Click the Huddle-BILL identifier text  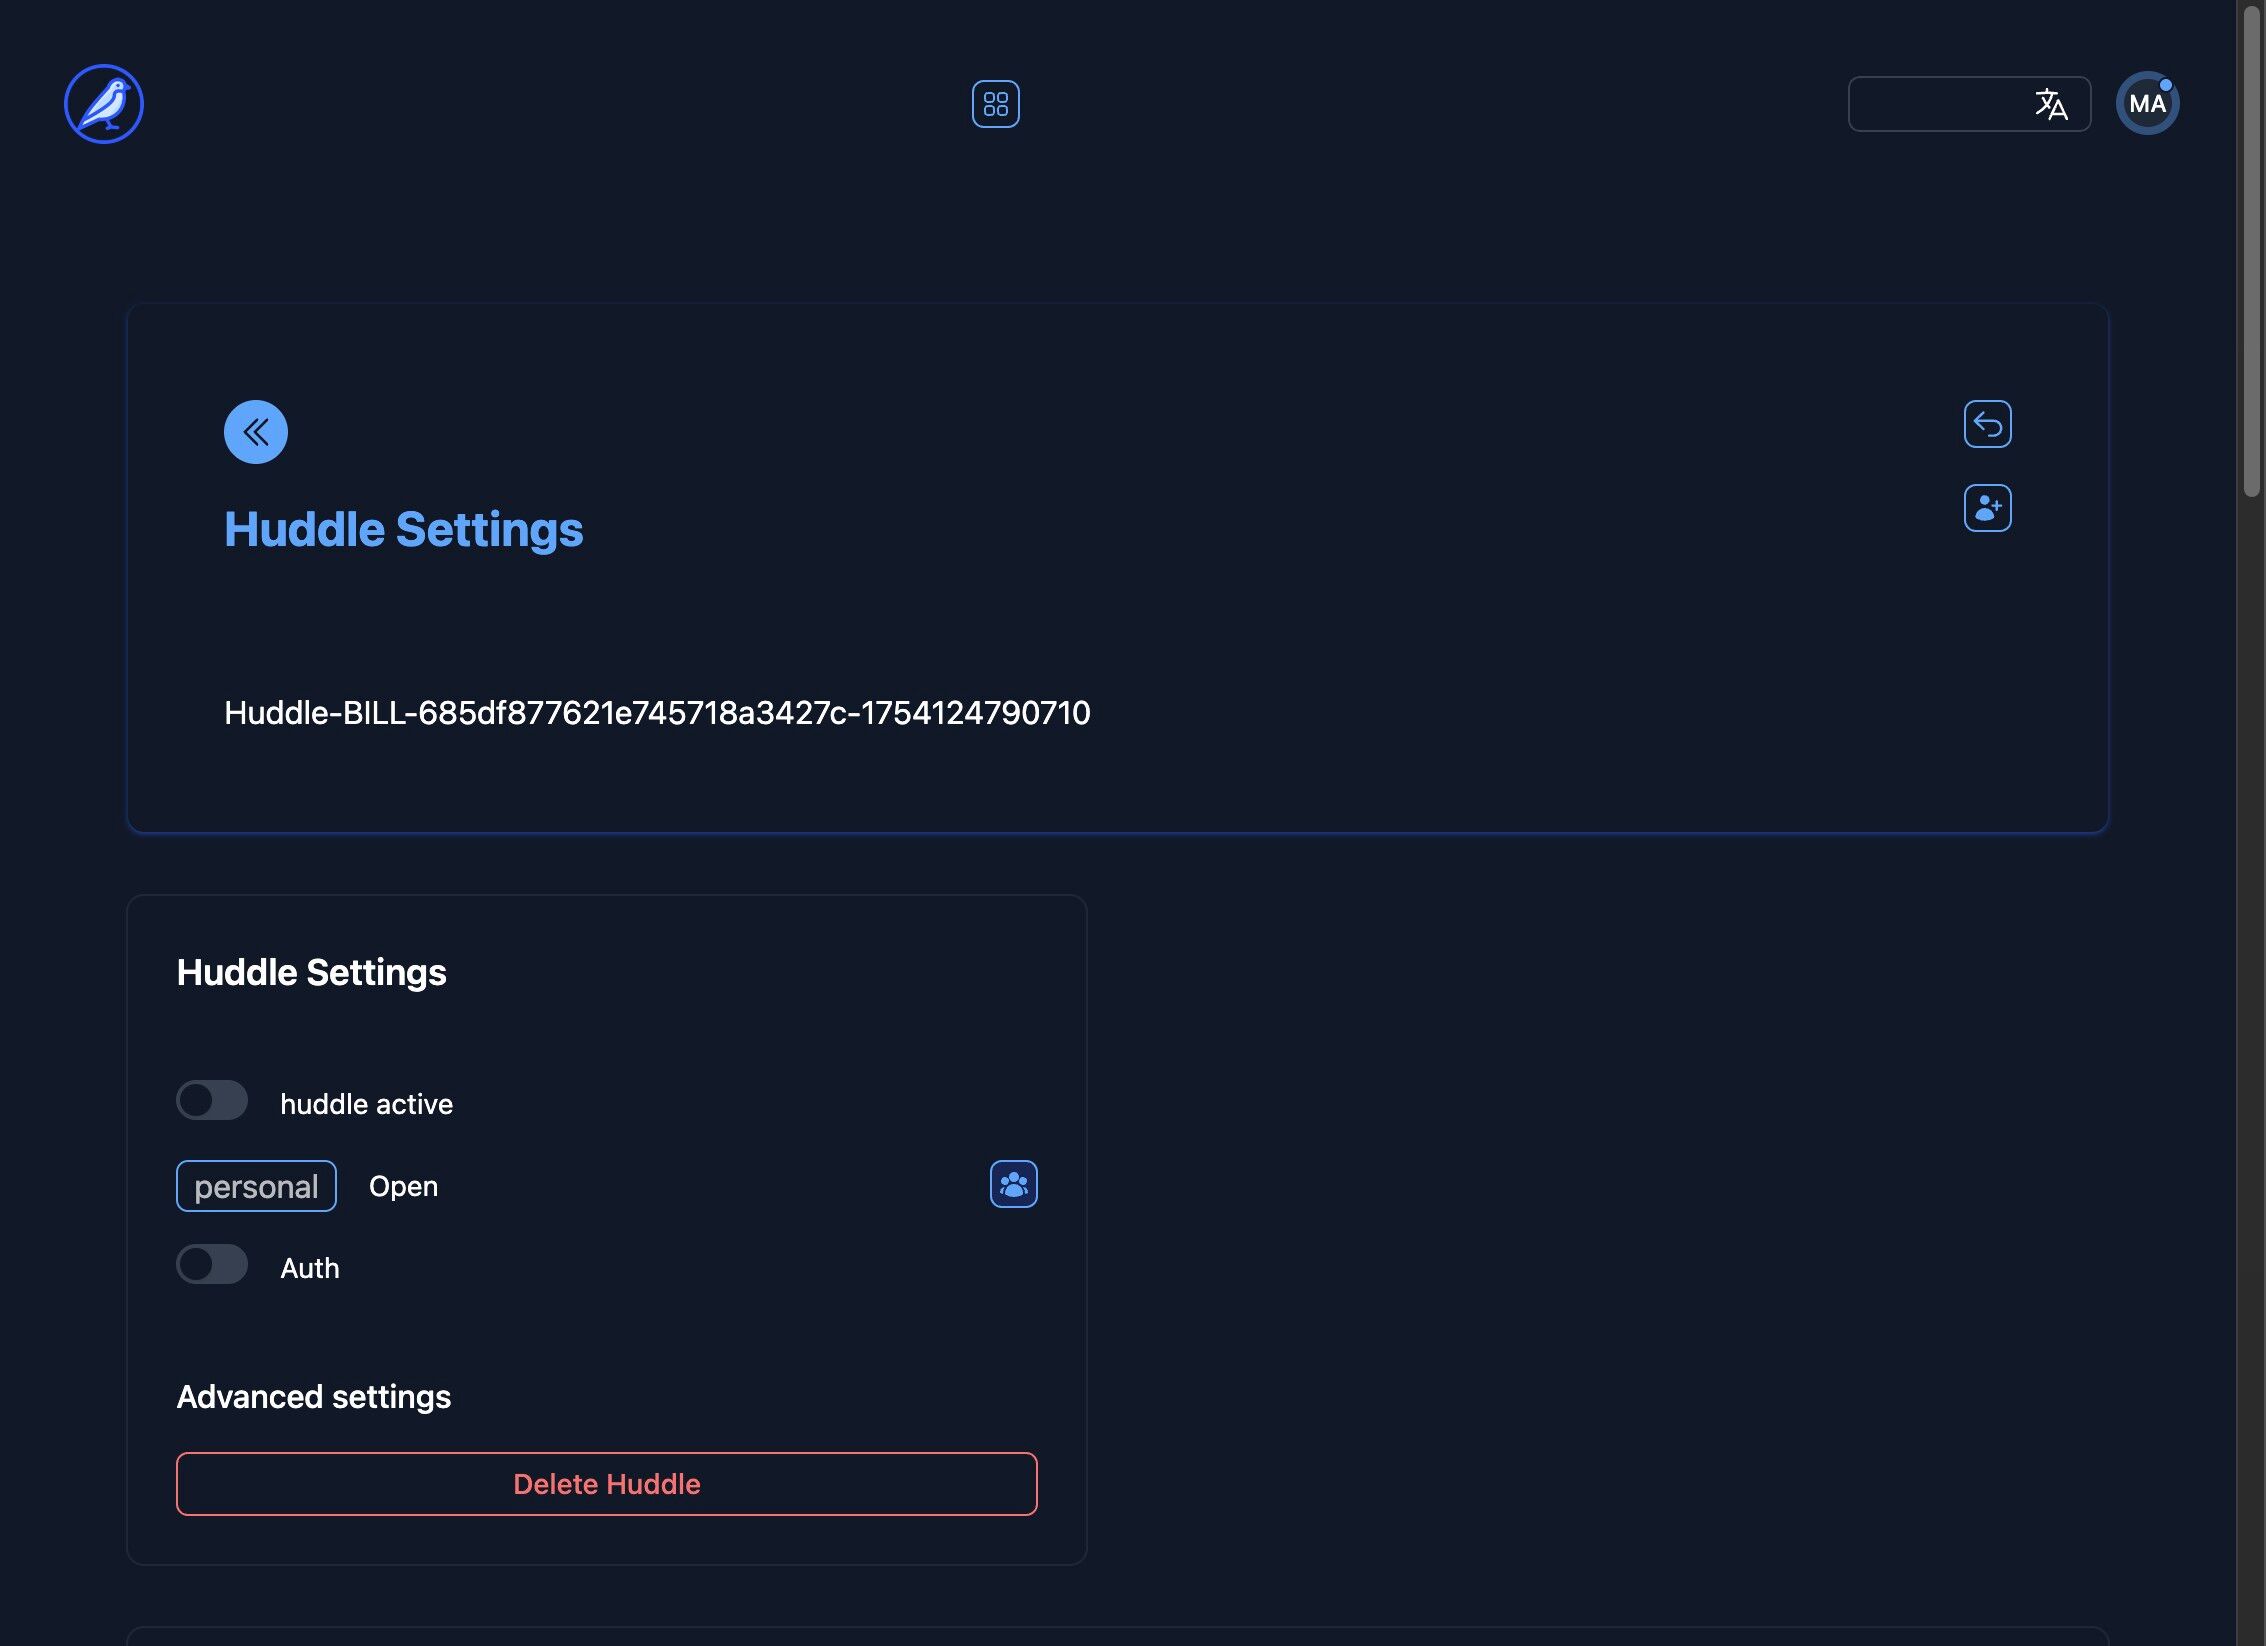[x=657, y=713]
